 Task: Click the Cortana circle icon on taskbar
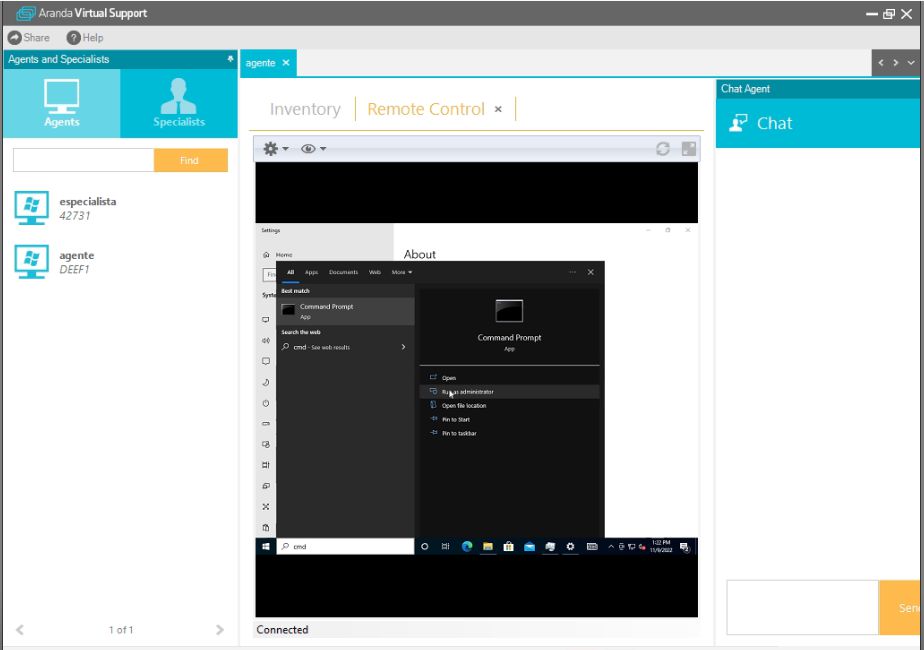coord(424,547)
